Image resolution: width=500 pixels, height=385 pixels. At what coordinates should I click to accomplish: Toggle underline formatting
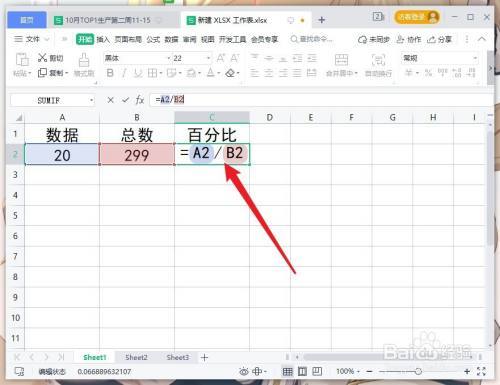(x=138, y=73)
